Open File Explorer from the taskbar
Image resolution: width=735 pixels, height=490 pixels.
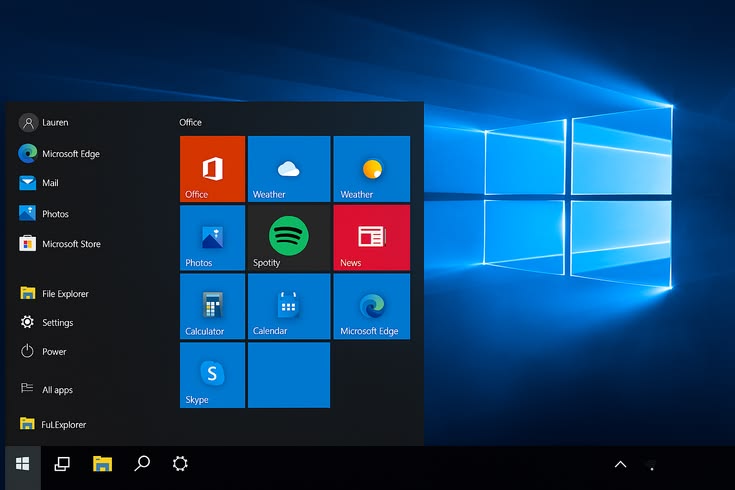[x=102, y=464]
